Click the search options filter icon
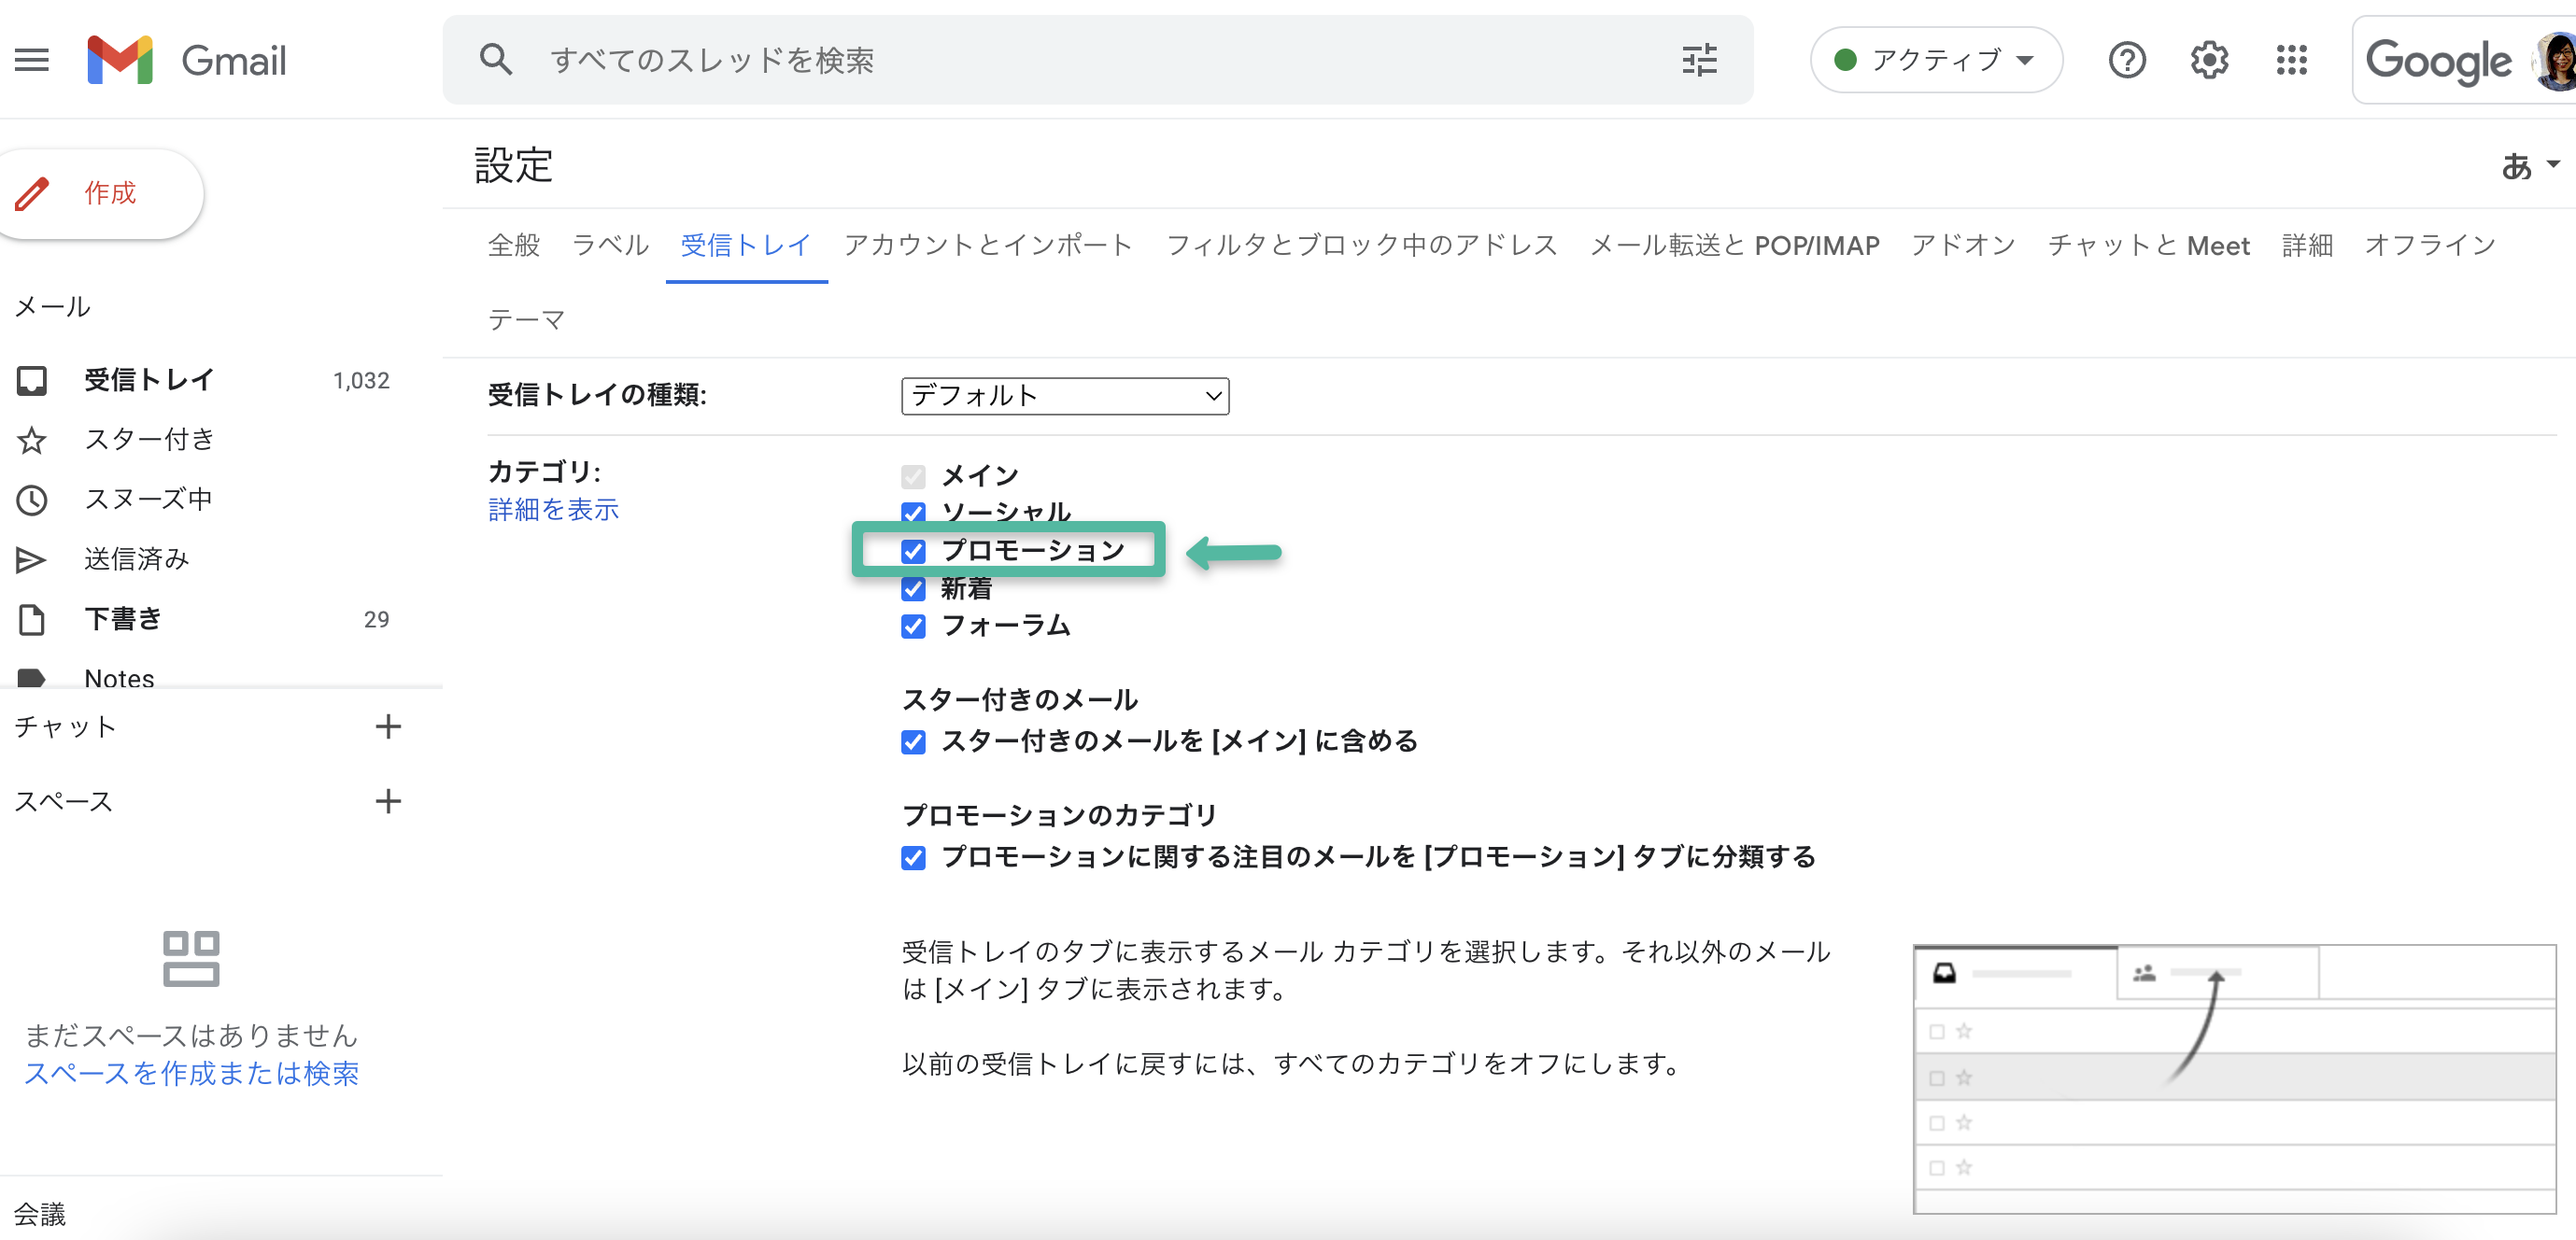Image resolution: width=2576 pixels, height=1240 pixels. click(1699, 60)
